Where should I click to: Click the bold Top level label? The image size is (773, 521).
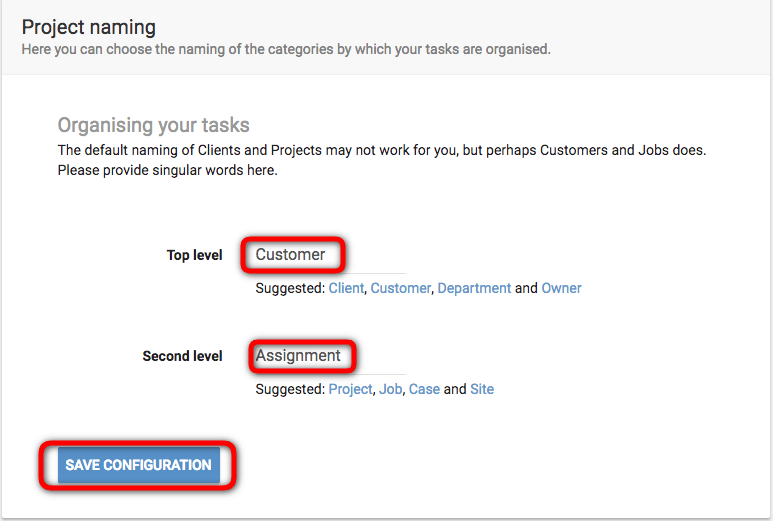194,255
